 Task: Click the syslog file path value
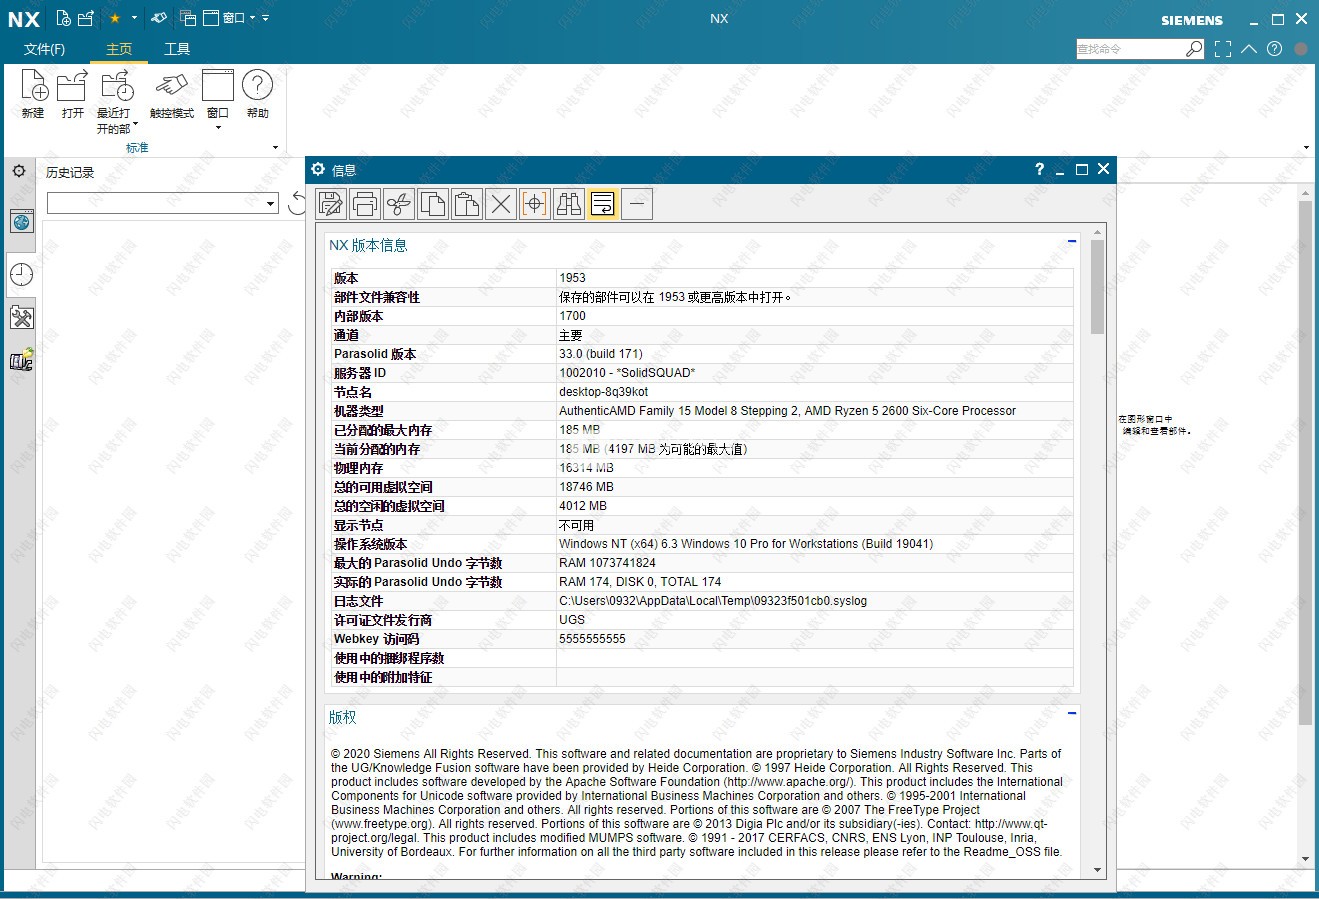coord(713,601)
